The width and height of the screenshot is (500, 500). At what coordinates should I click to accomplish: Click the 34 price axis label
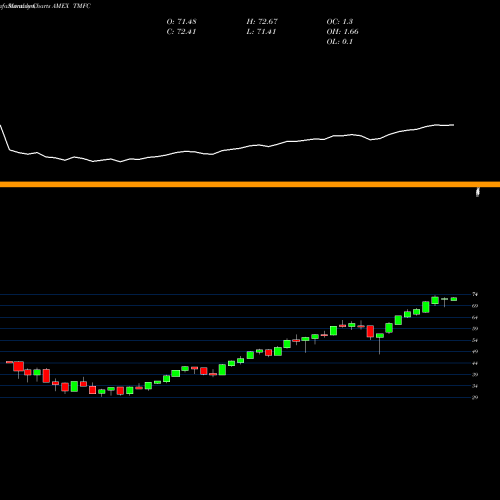click(x=475, y=386)
